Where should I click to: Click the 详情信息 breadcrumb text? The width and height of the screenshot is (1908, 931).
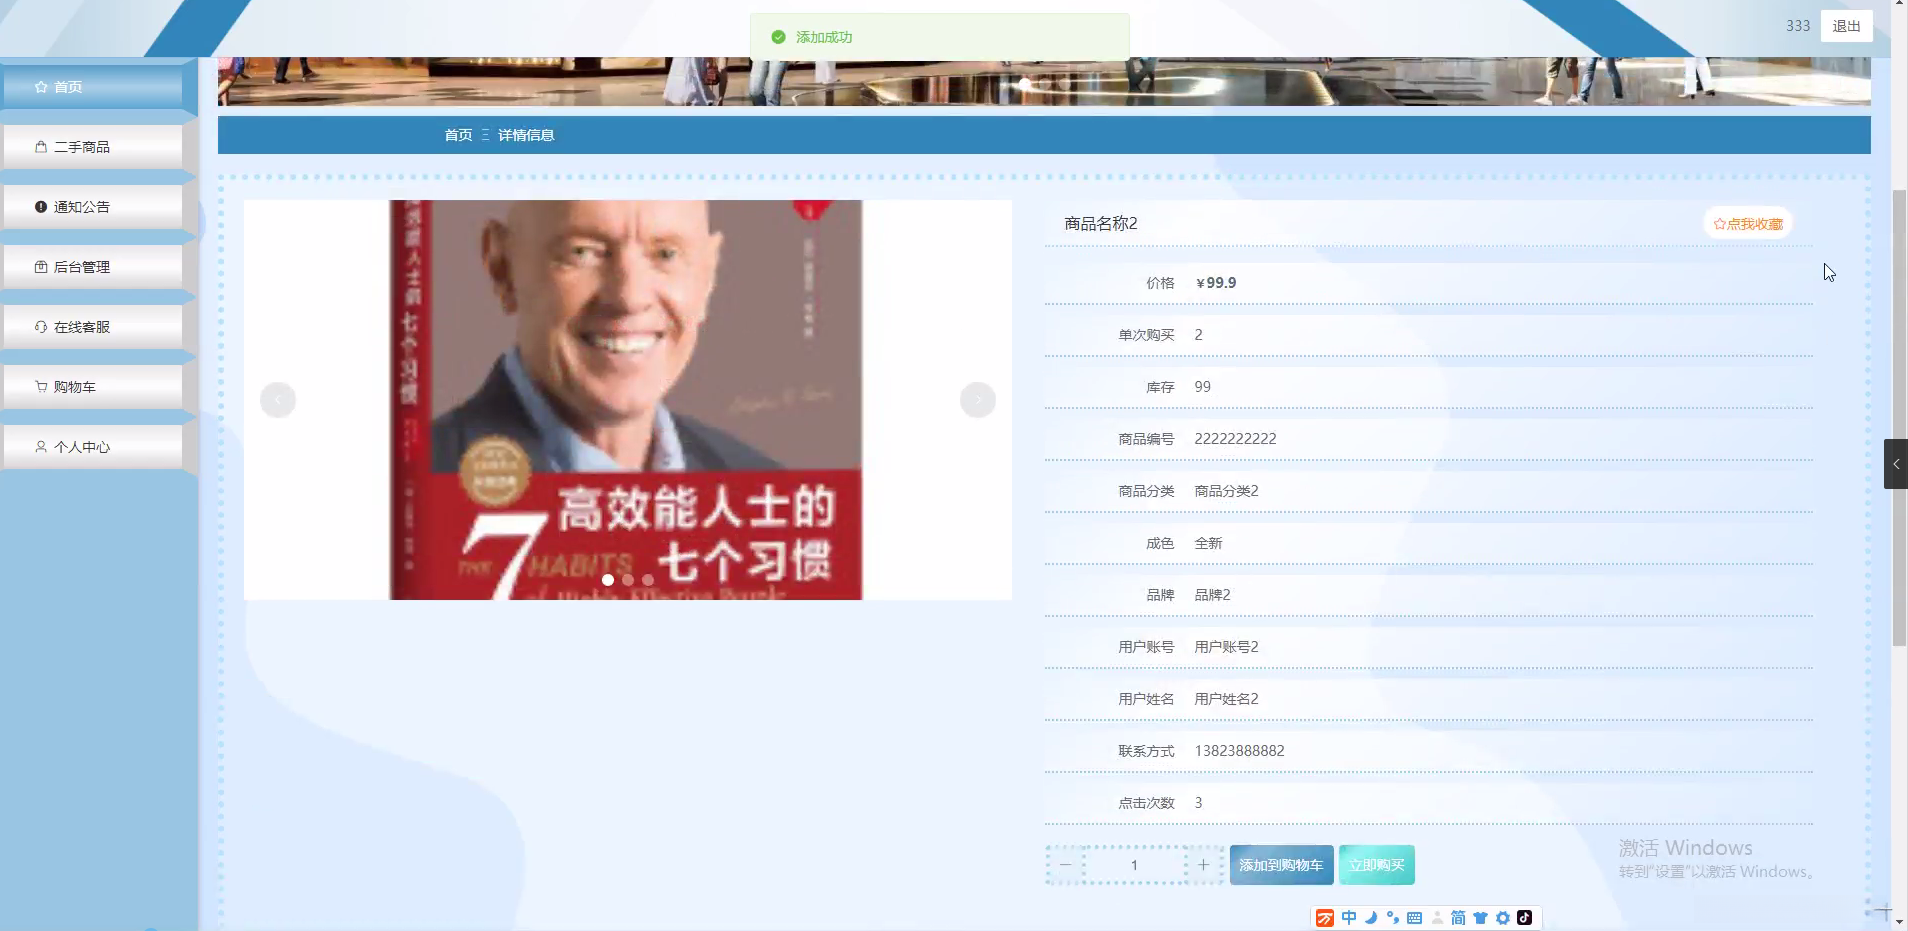[526, 135]
